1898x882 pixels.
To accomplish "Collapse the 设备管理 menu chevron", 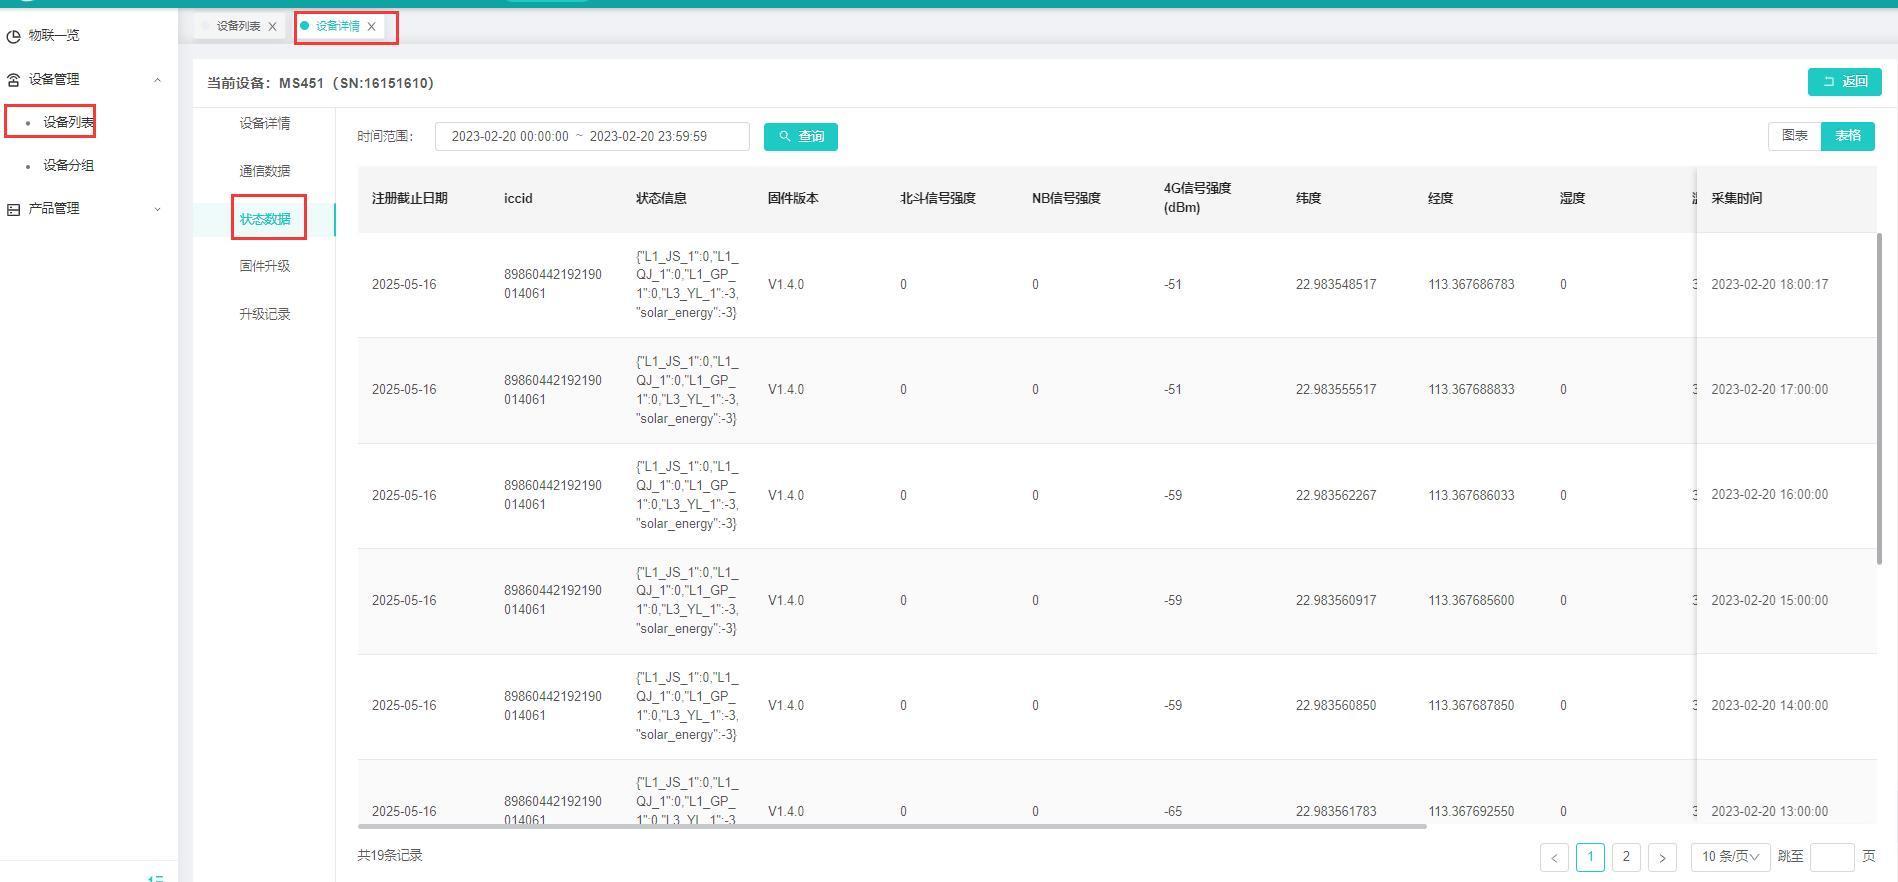I will [157, 80].
